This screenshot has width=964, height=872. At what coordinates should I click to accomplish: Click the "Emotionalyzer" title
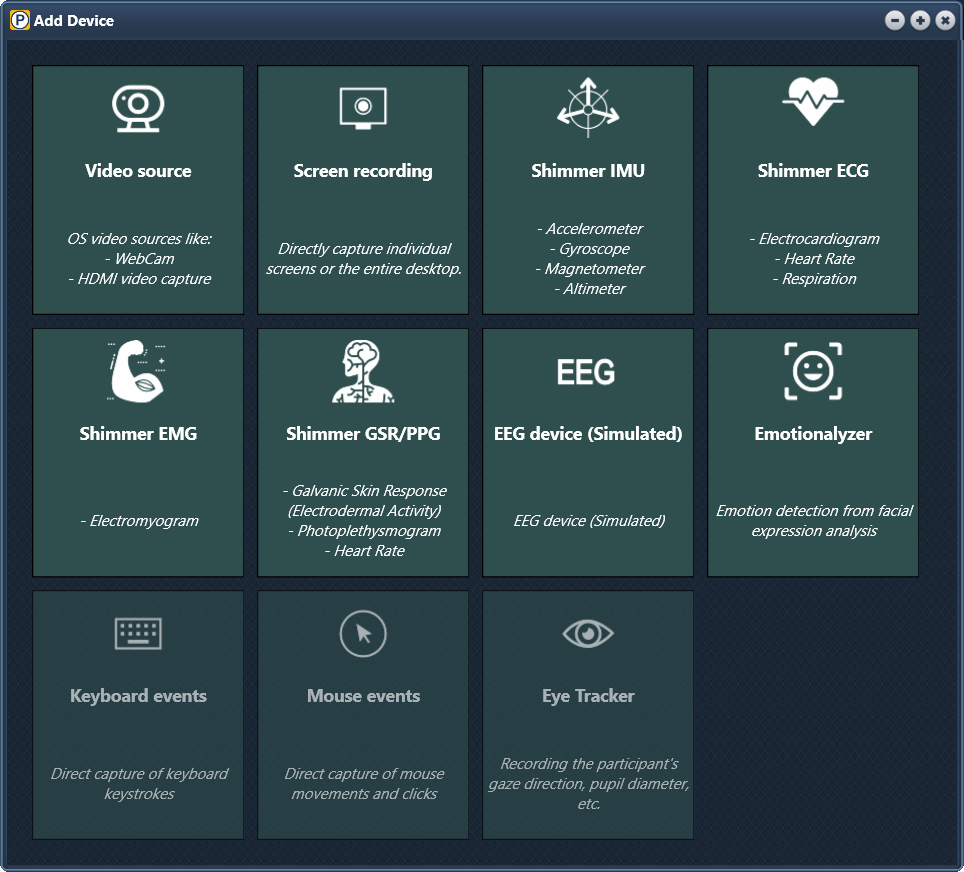click(x=813, y=434)
